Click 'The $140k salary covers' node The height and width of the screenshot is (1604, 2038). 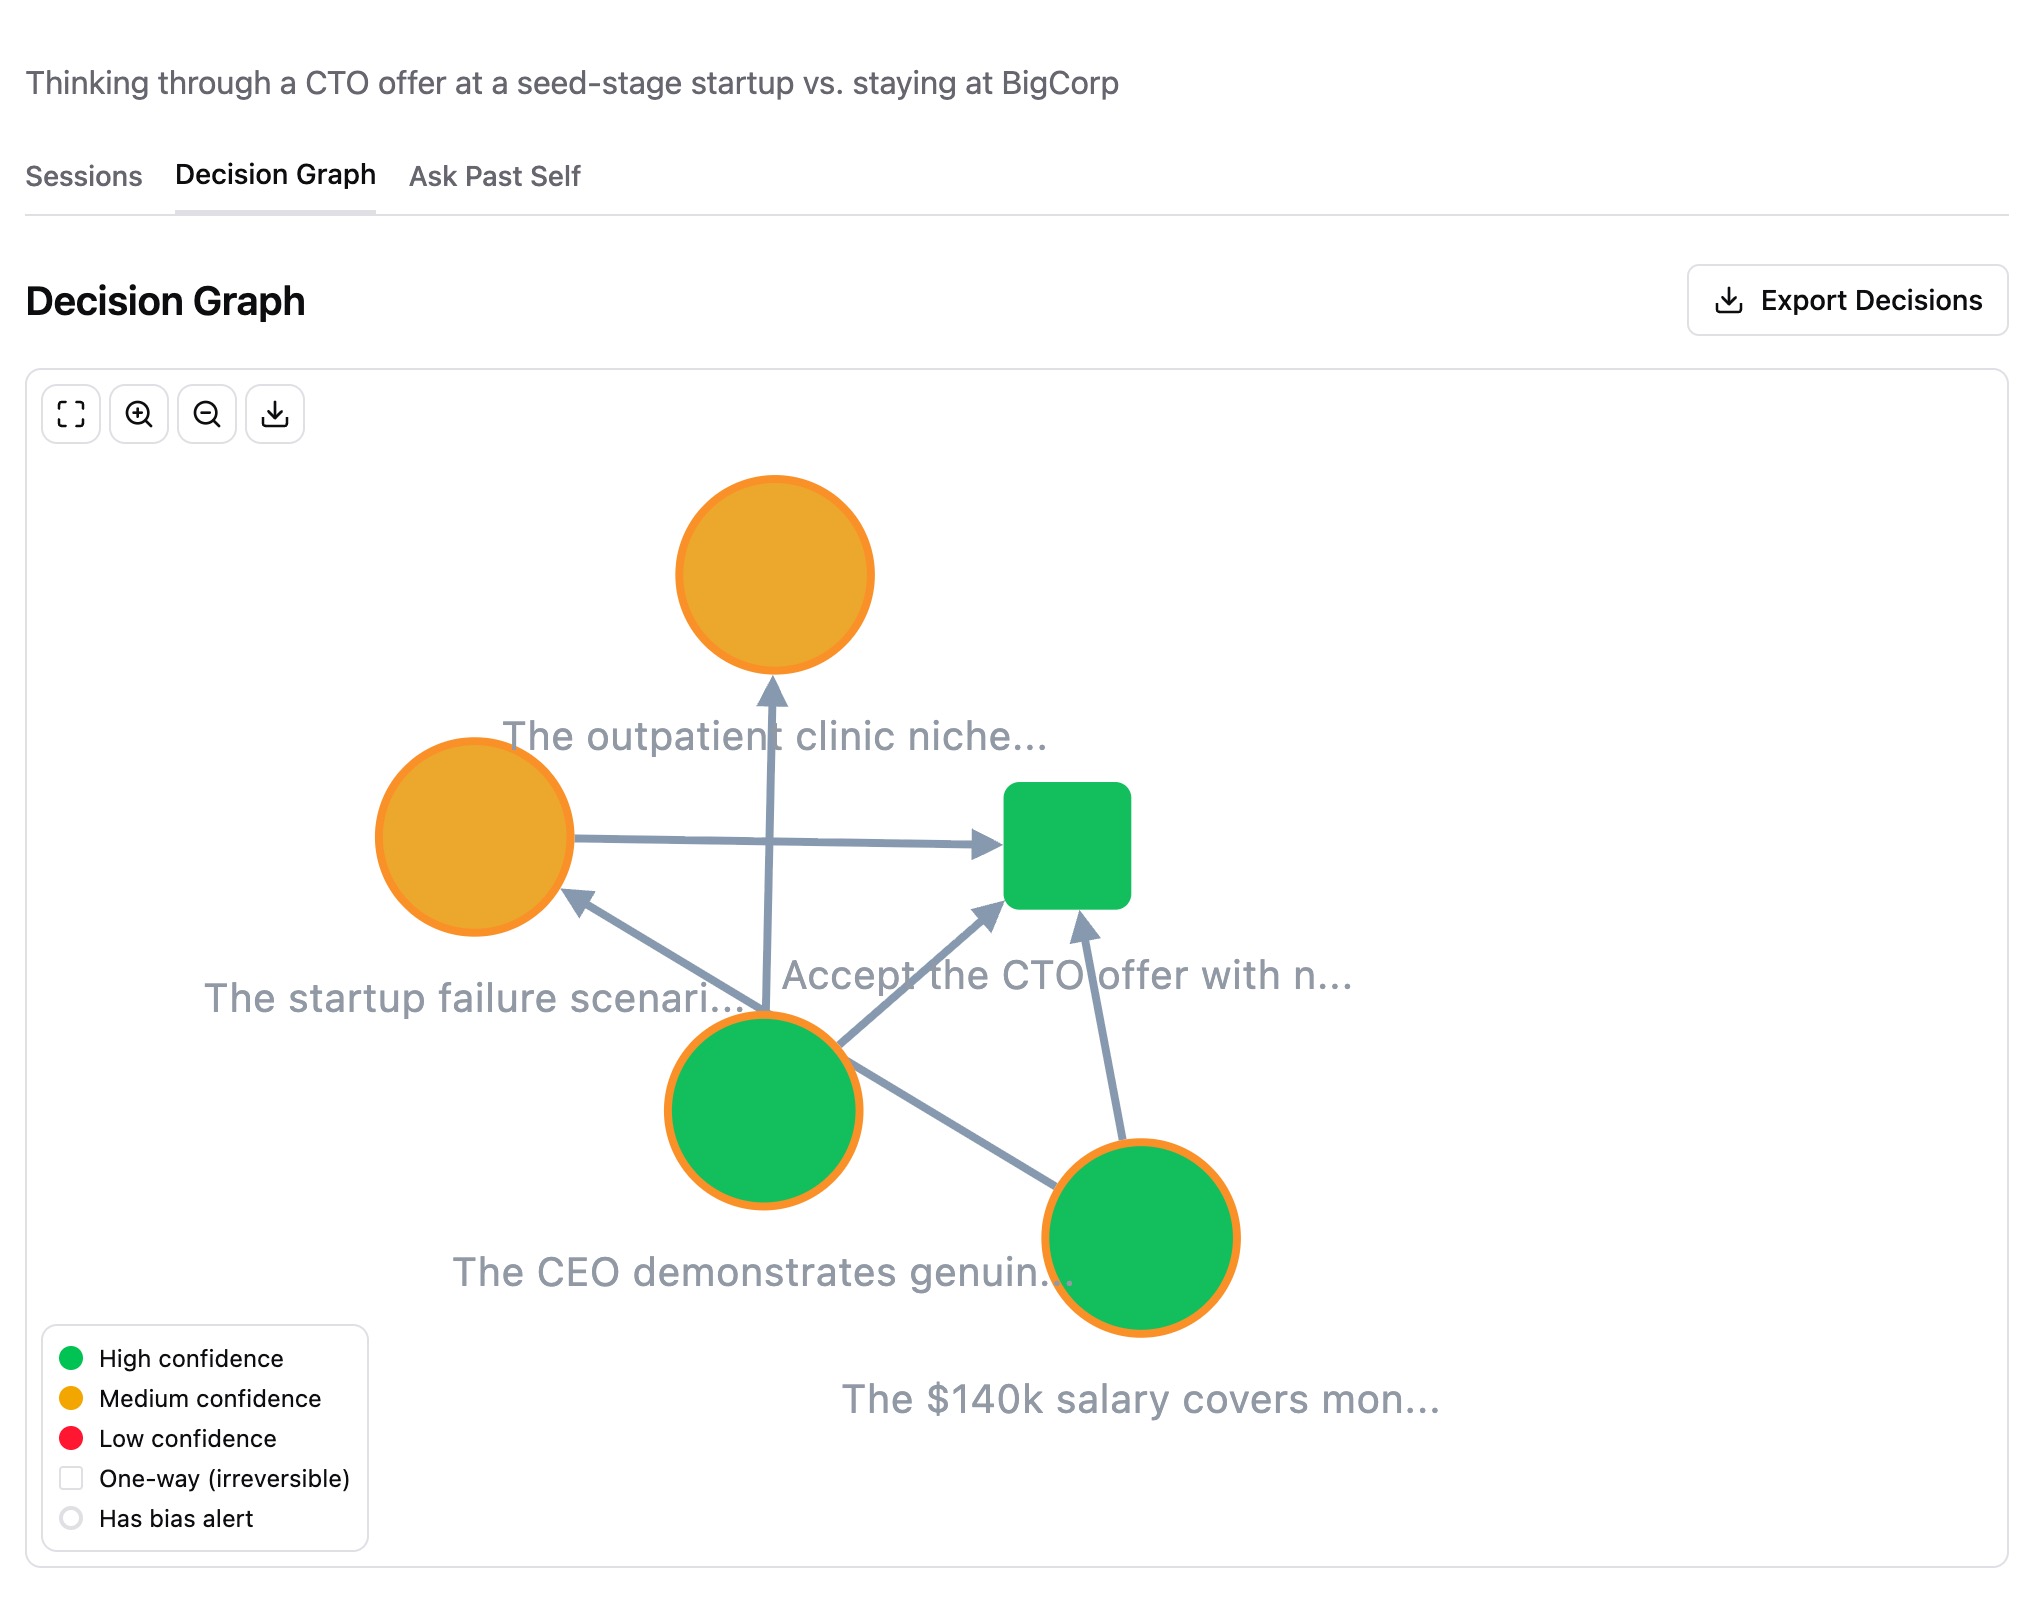coord(1140,1239)
